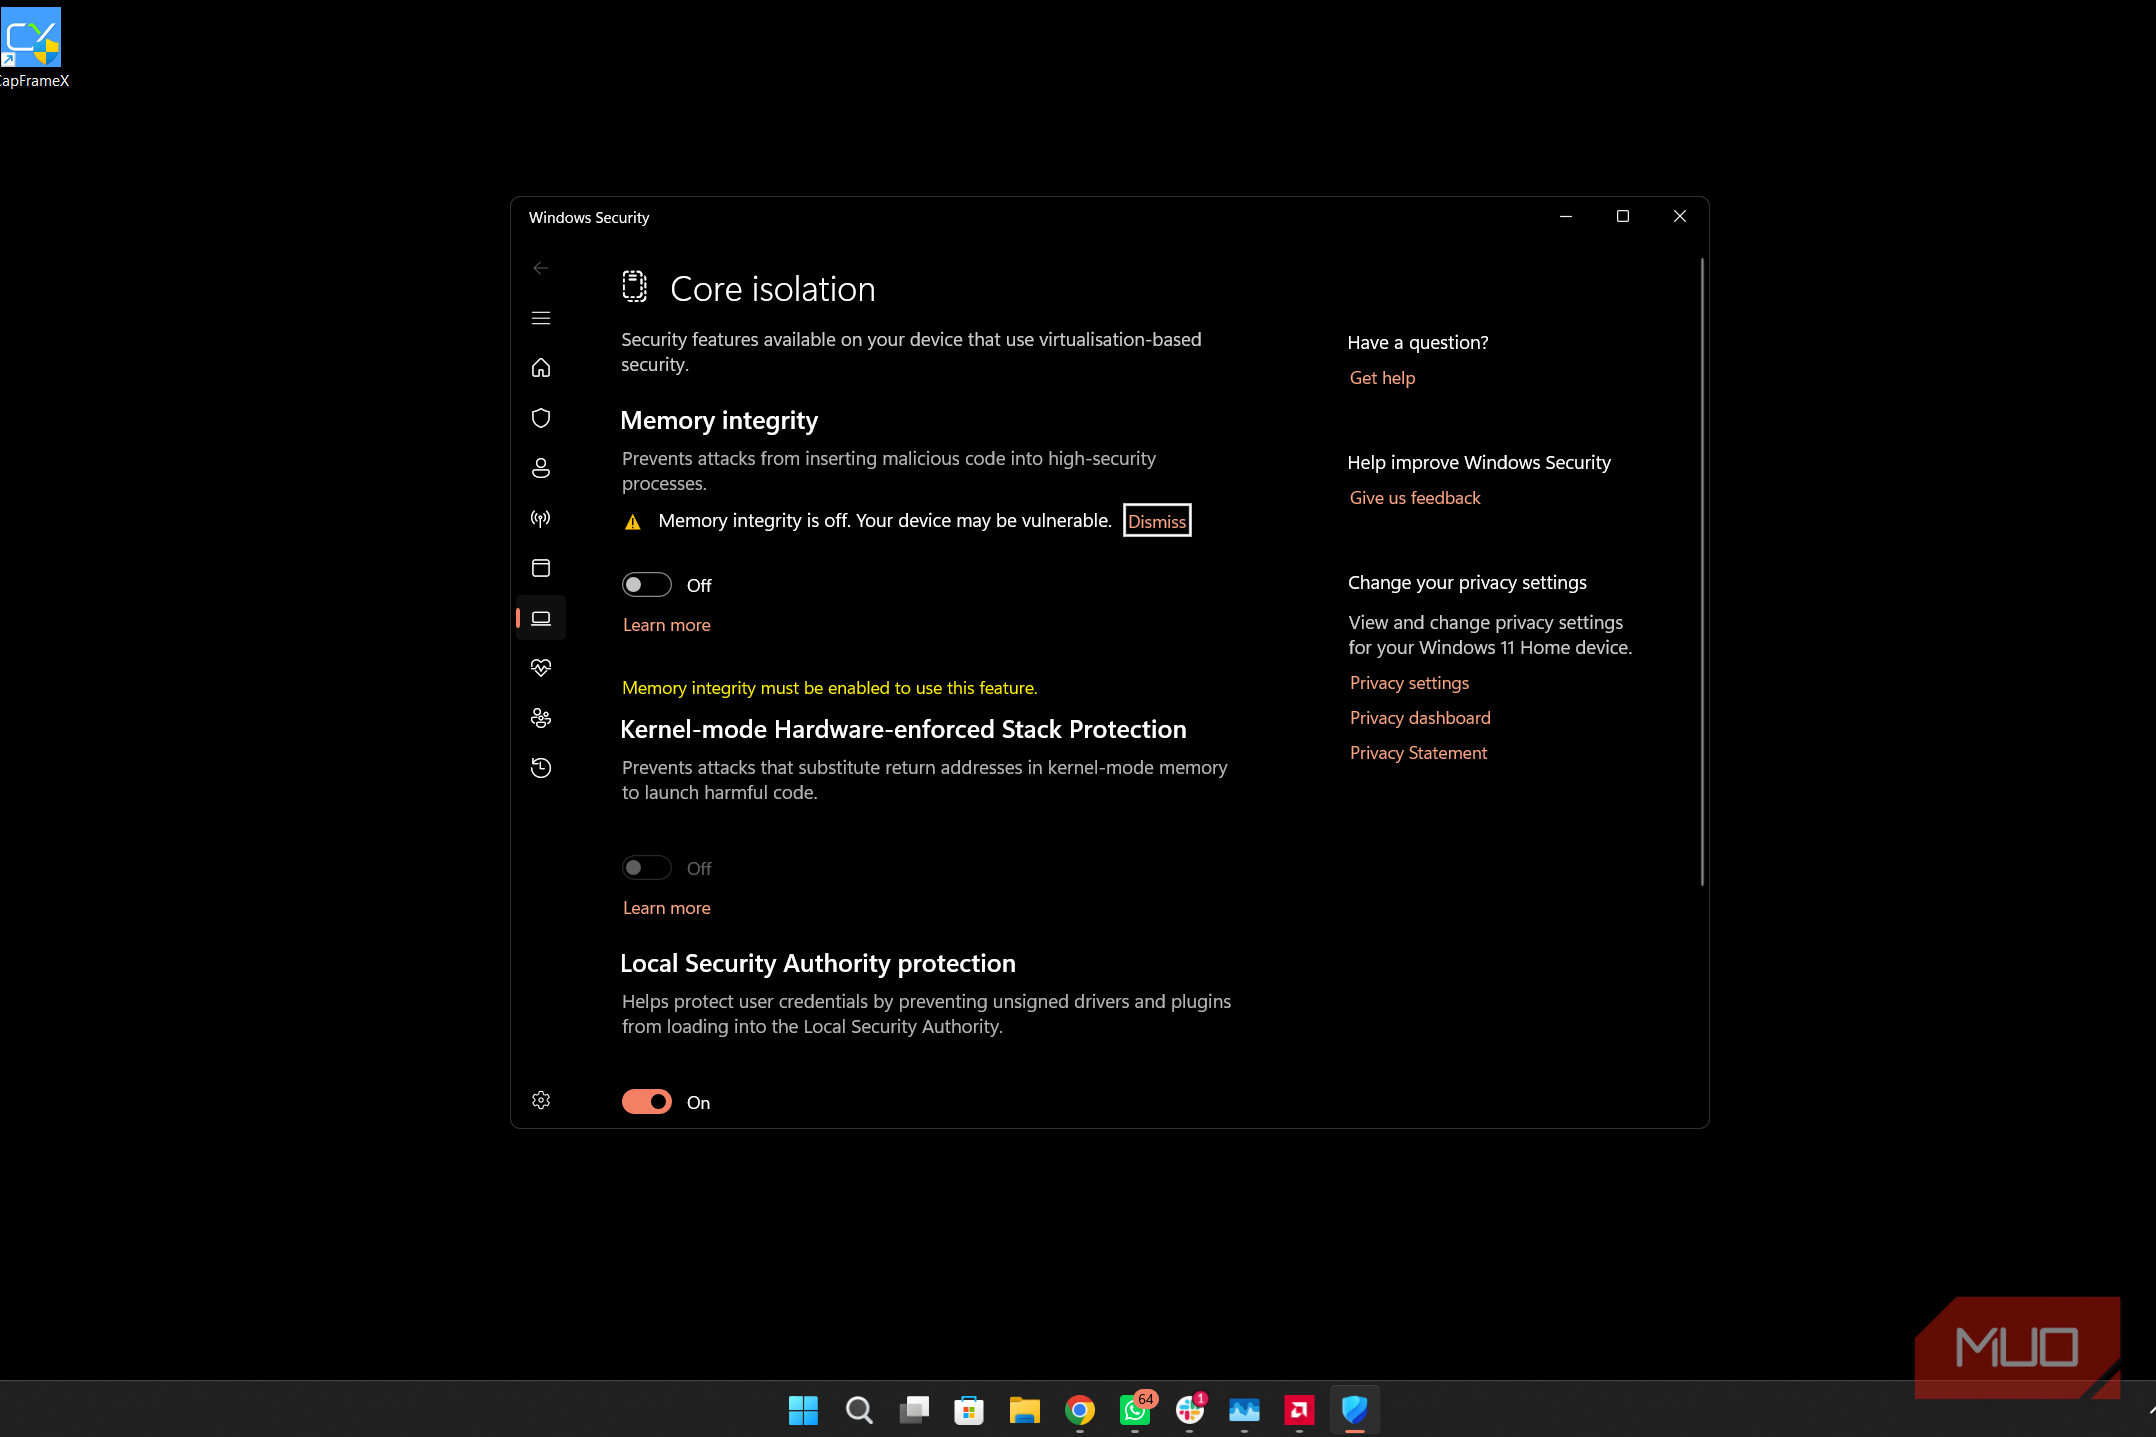The width and height of the screenshot is (2156, 1437).
Task: Select CapFrameX desktop shortcut
Action: pyautogui.click(x=33, y=48)
